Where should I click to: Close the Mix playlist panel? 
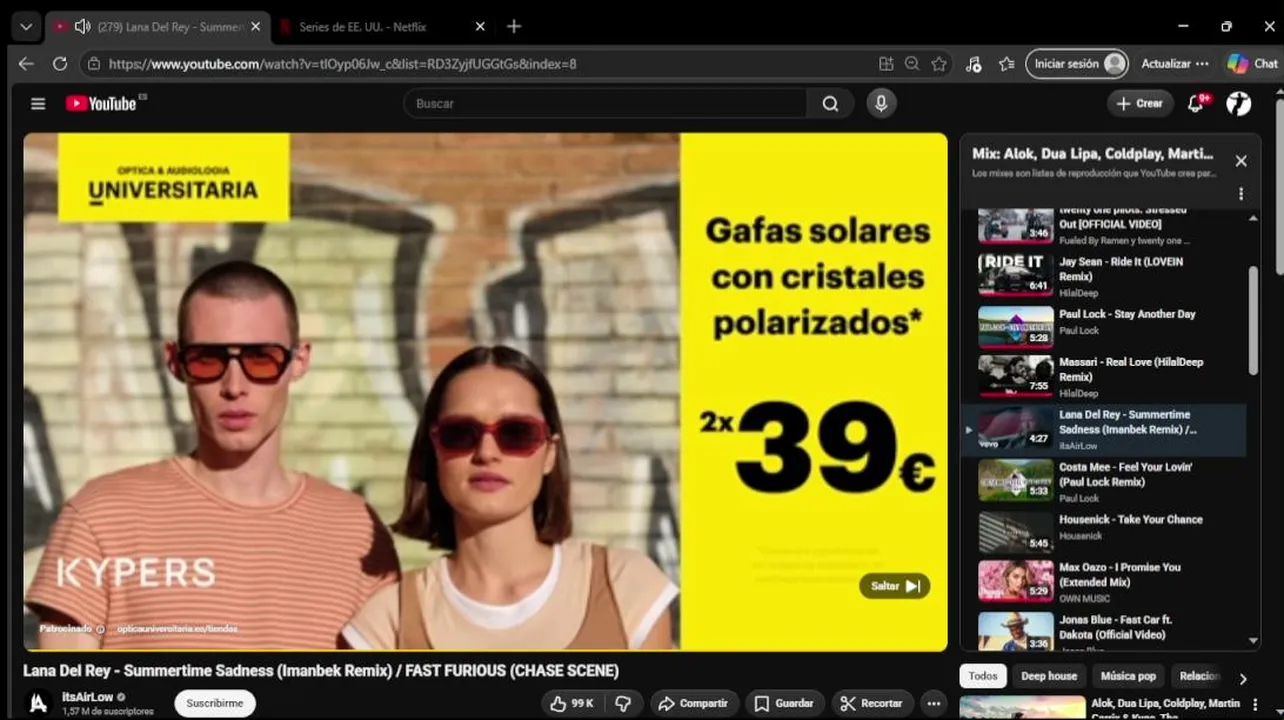[1241, 161]
